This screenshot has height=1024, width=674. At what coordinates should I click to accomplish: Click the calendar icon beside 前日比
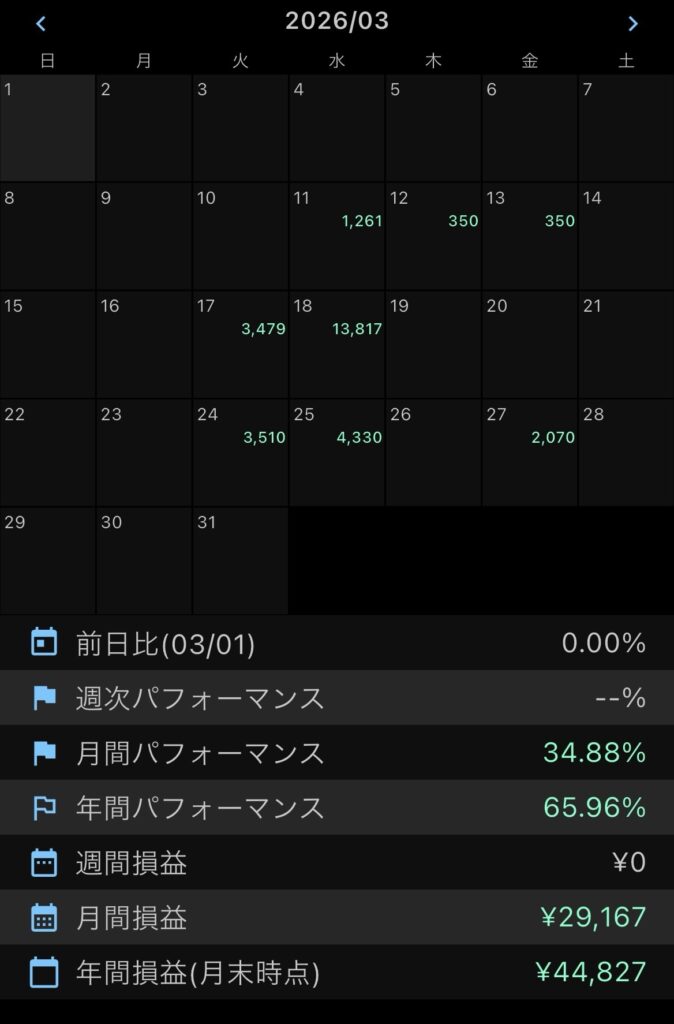pyautogui.click(x=44, y=643)
